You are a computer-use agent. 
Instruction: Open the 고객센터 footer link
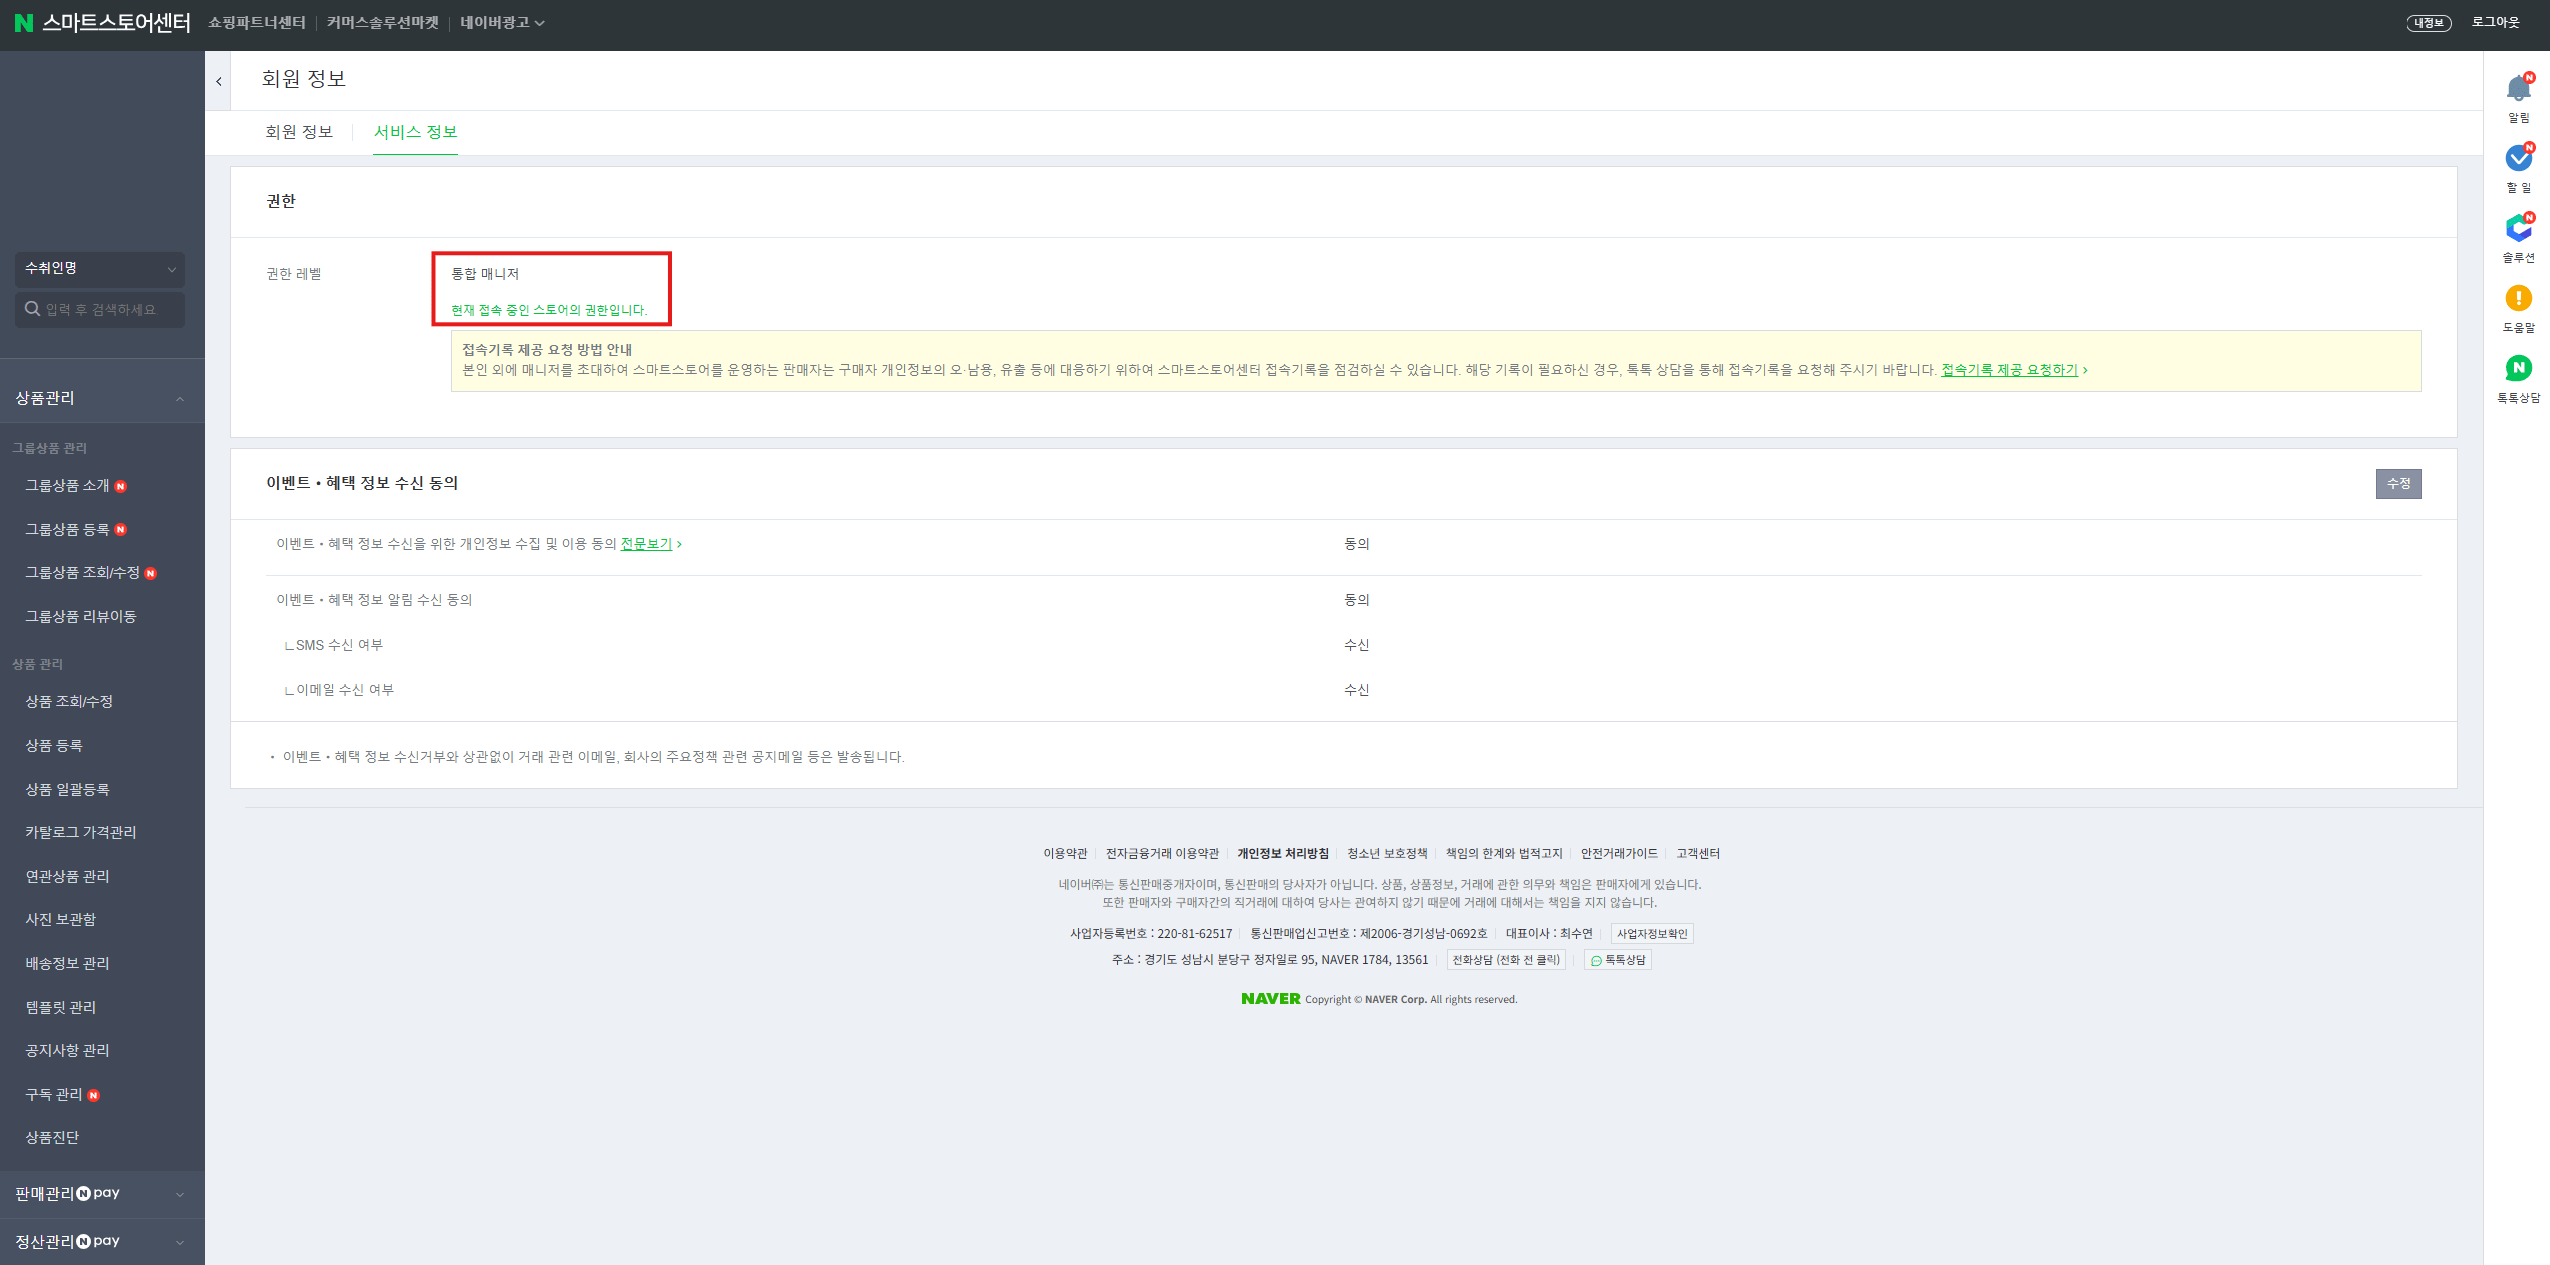pos(1698,854)
